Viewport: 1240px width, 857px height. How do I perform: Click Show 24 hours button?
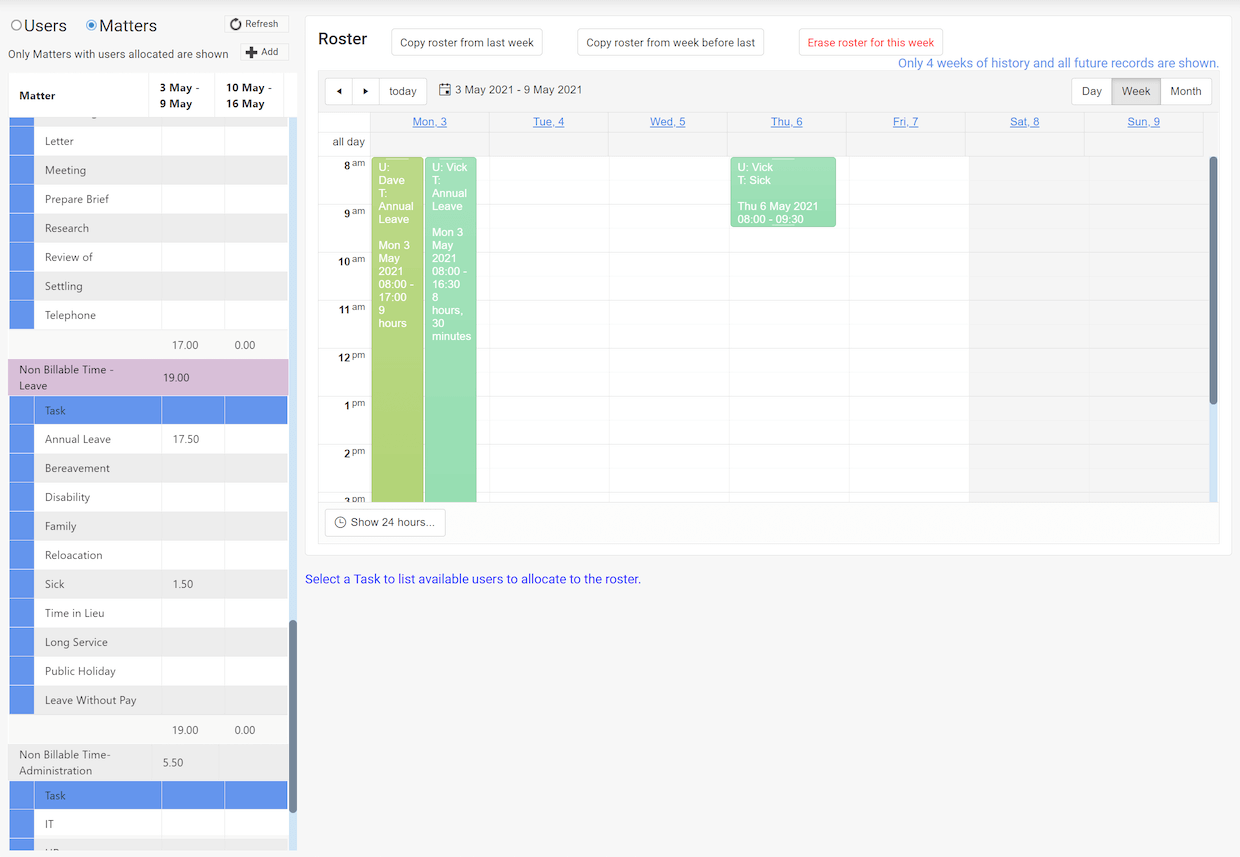coord(385,522)
